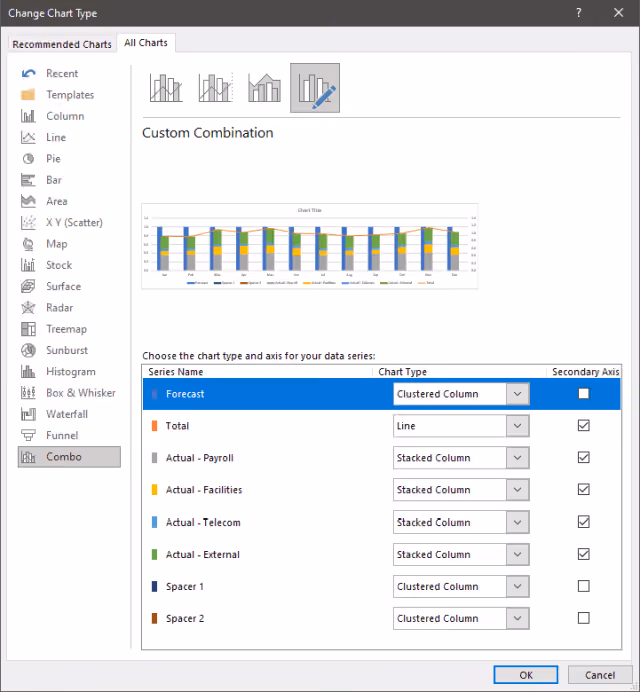Select the Actual - Telecom series name
The width and height of the screenshot is (640, 692).
pyautogui.click(x=203, y=522)
